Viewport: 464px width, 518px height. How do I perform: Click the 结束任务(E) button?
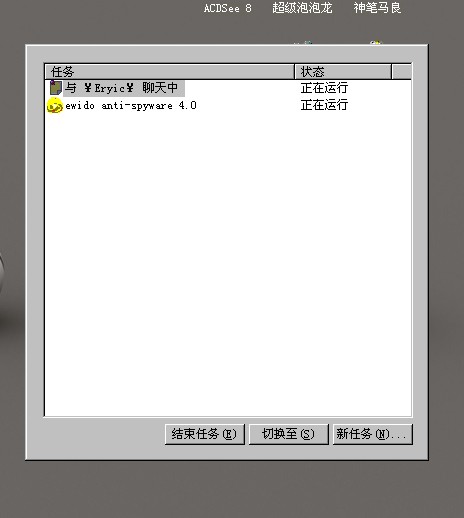click(x=205, y=434)
